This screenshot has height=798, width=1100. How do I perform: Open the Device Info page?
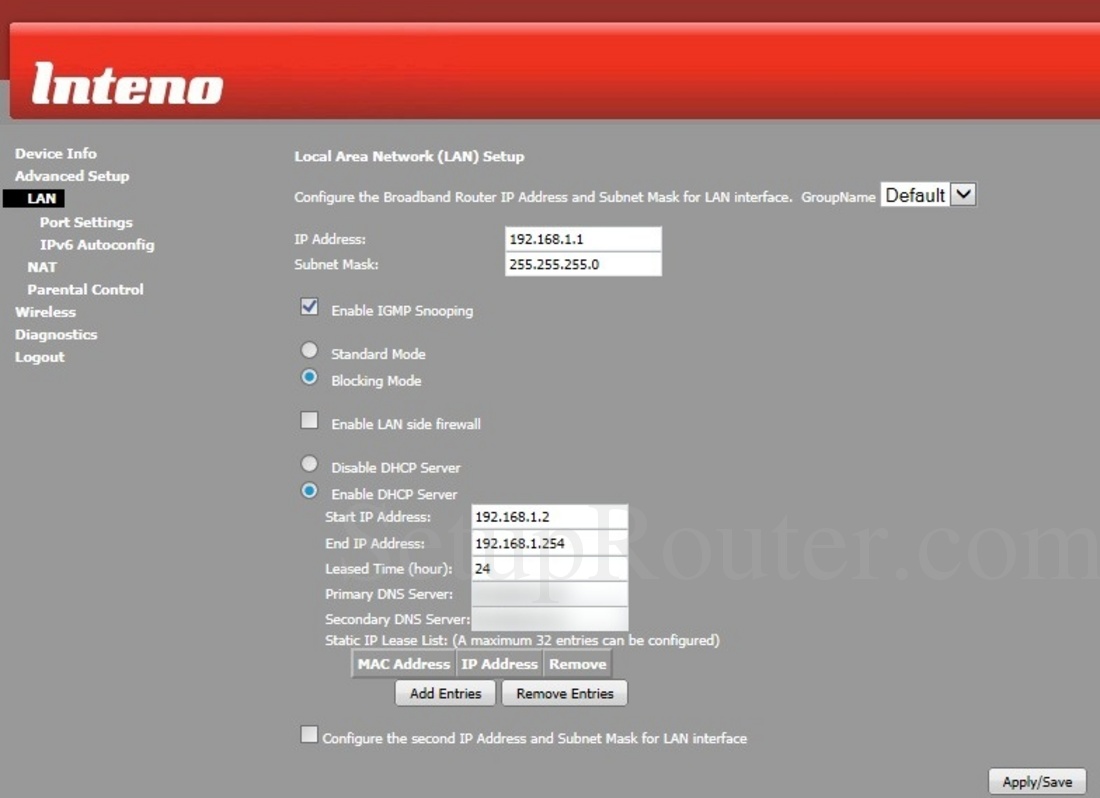55,153
